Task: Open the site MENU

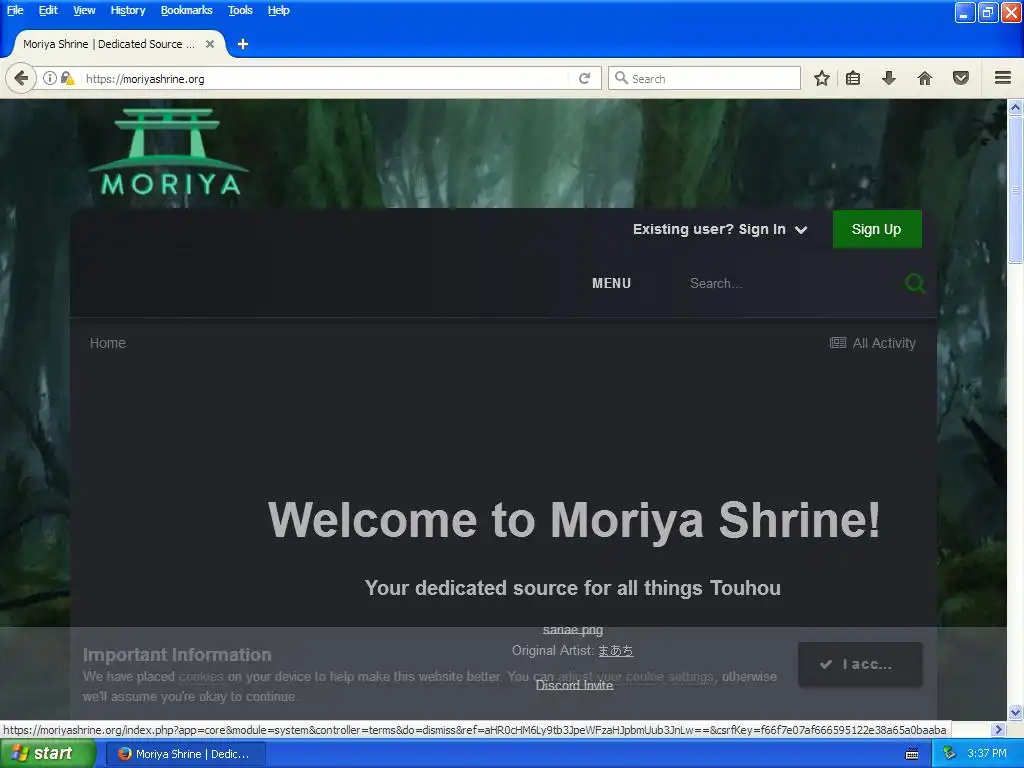Action: 611,283
